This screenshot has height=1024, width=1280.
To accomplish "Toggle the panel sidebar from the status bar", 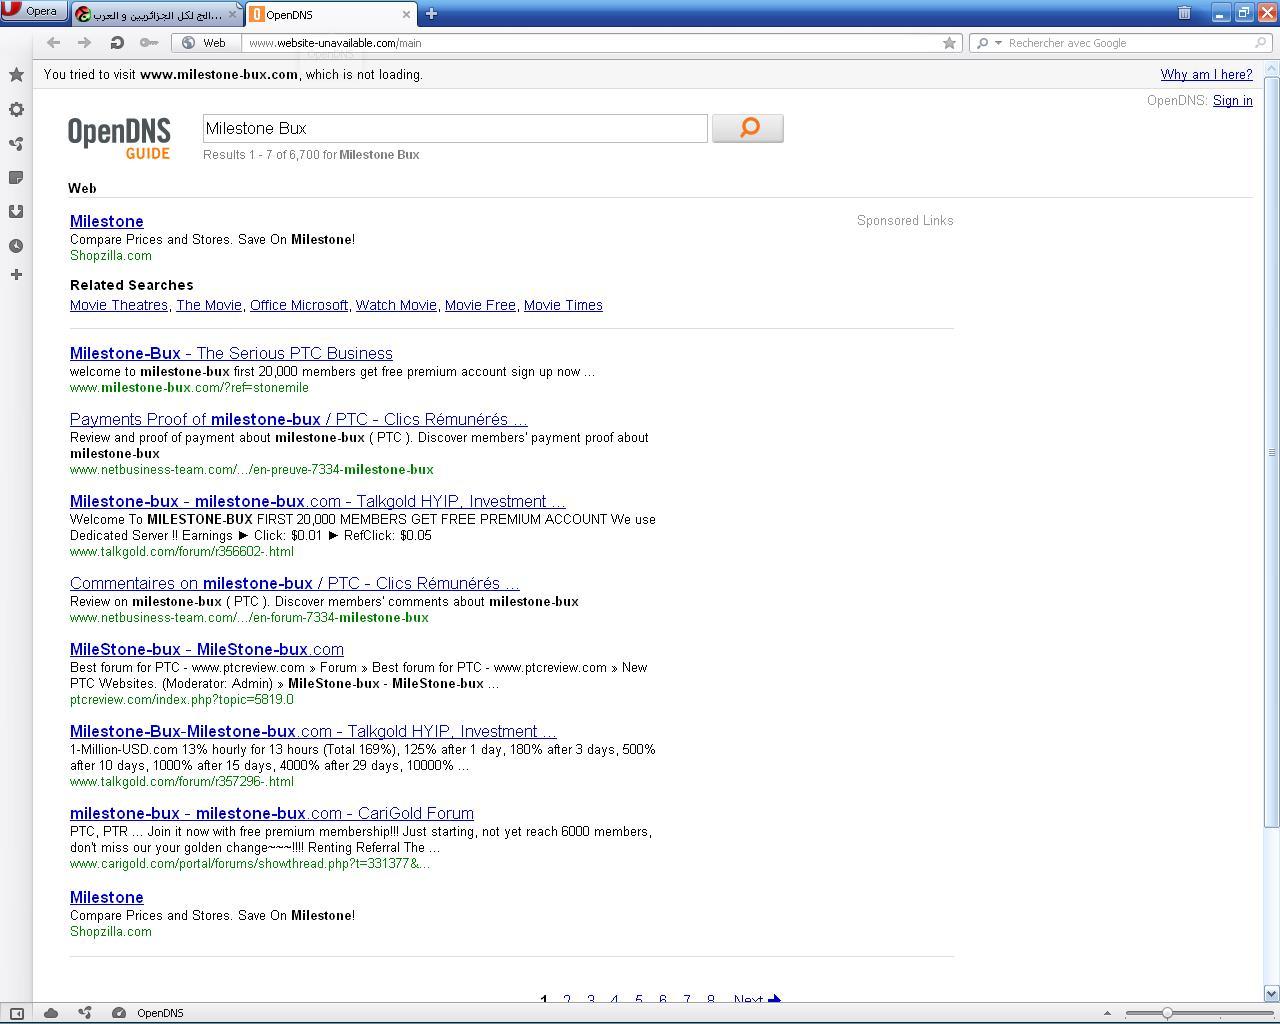I will coord(16,1013).
